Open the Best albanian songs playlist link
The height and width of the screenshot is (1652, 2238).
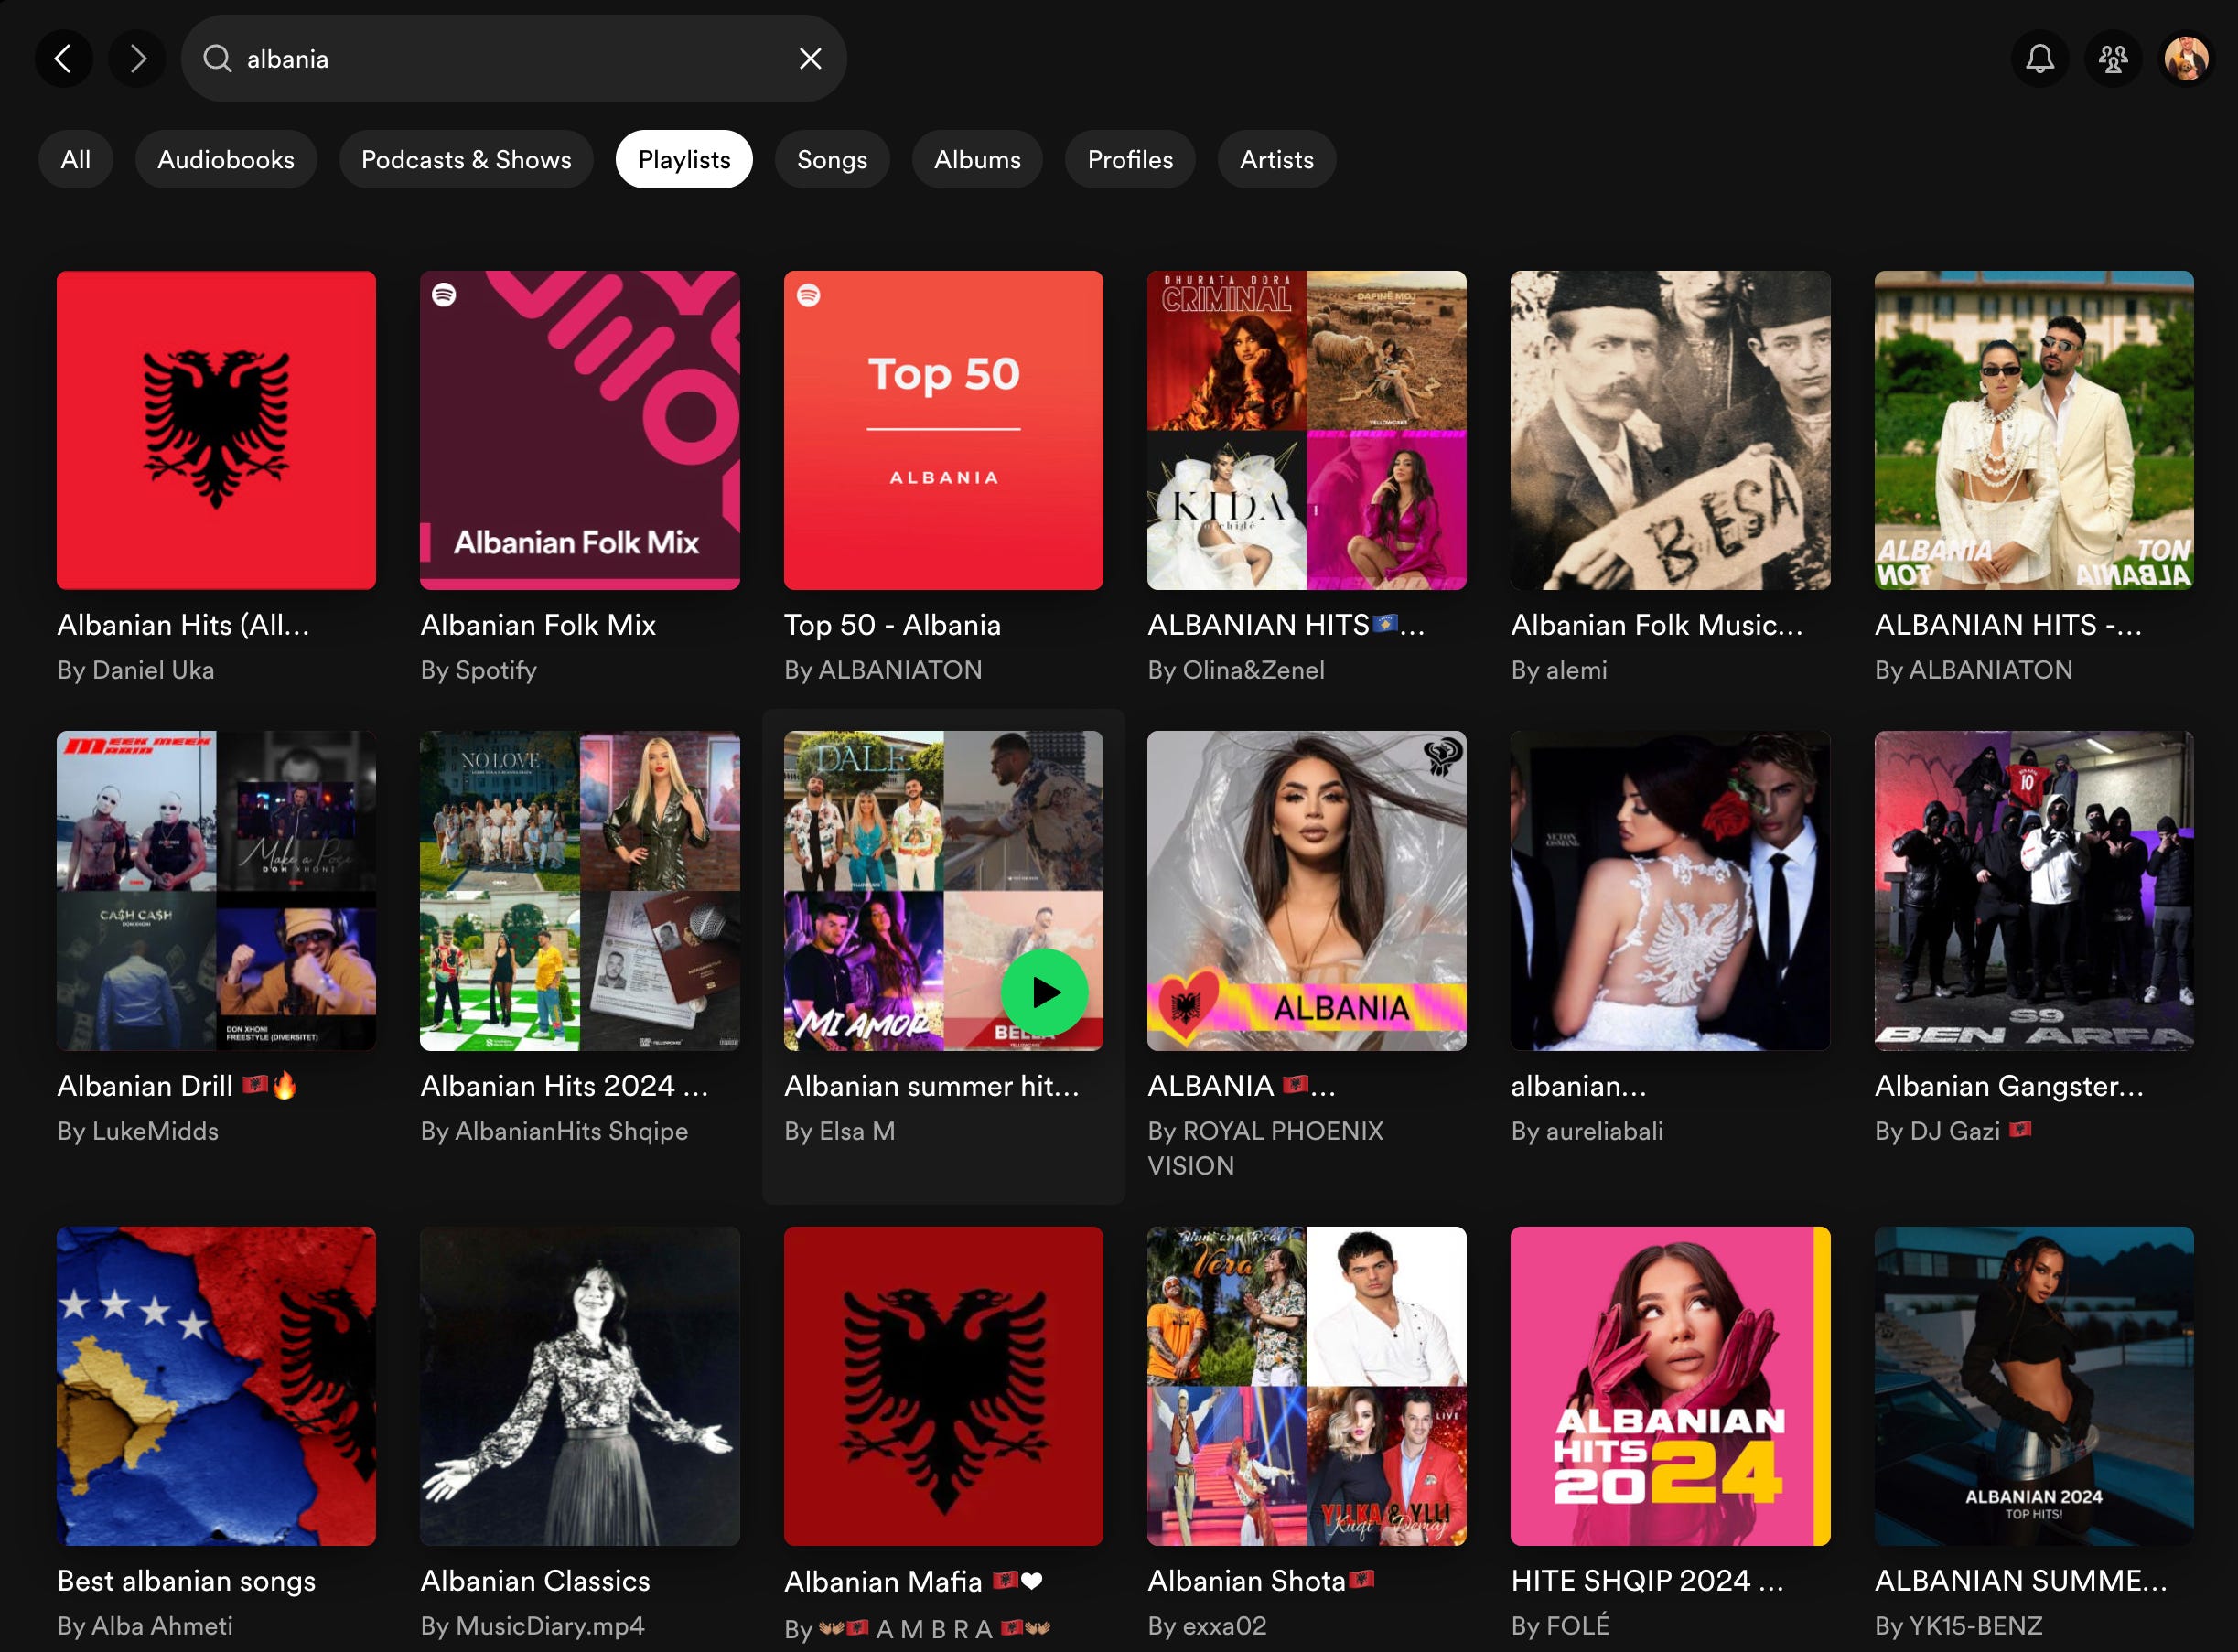(x=186, y=1581)
